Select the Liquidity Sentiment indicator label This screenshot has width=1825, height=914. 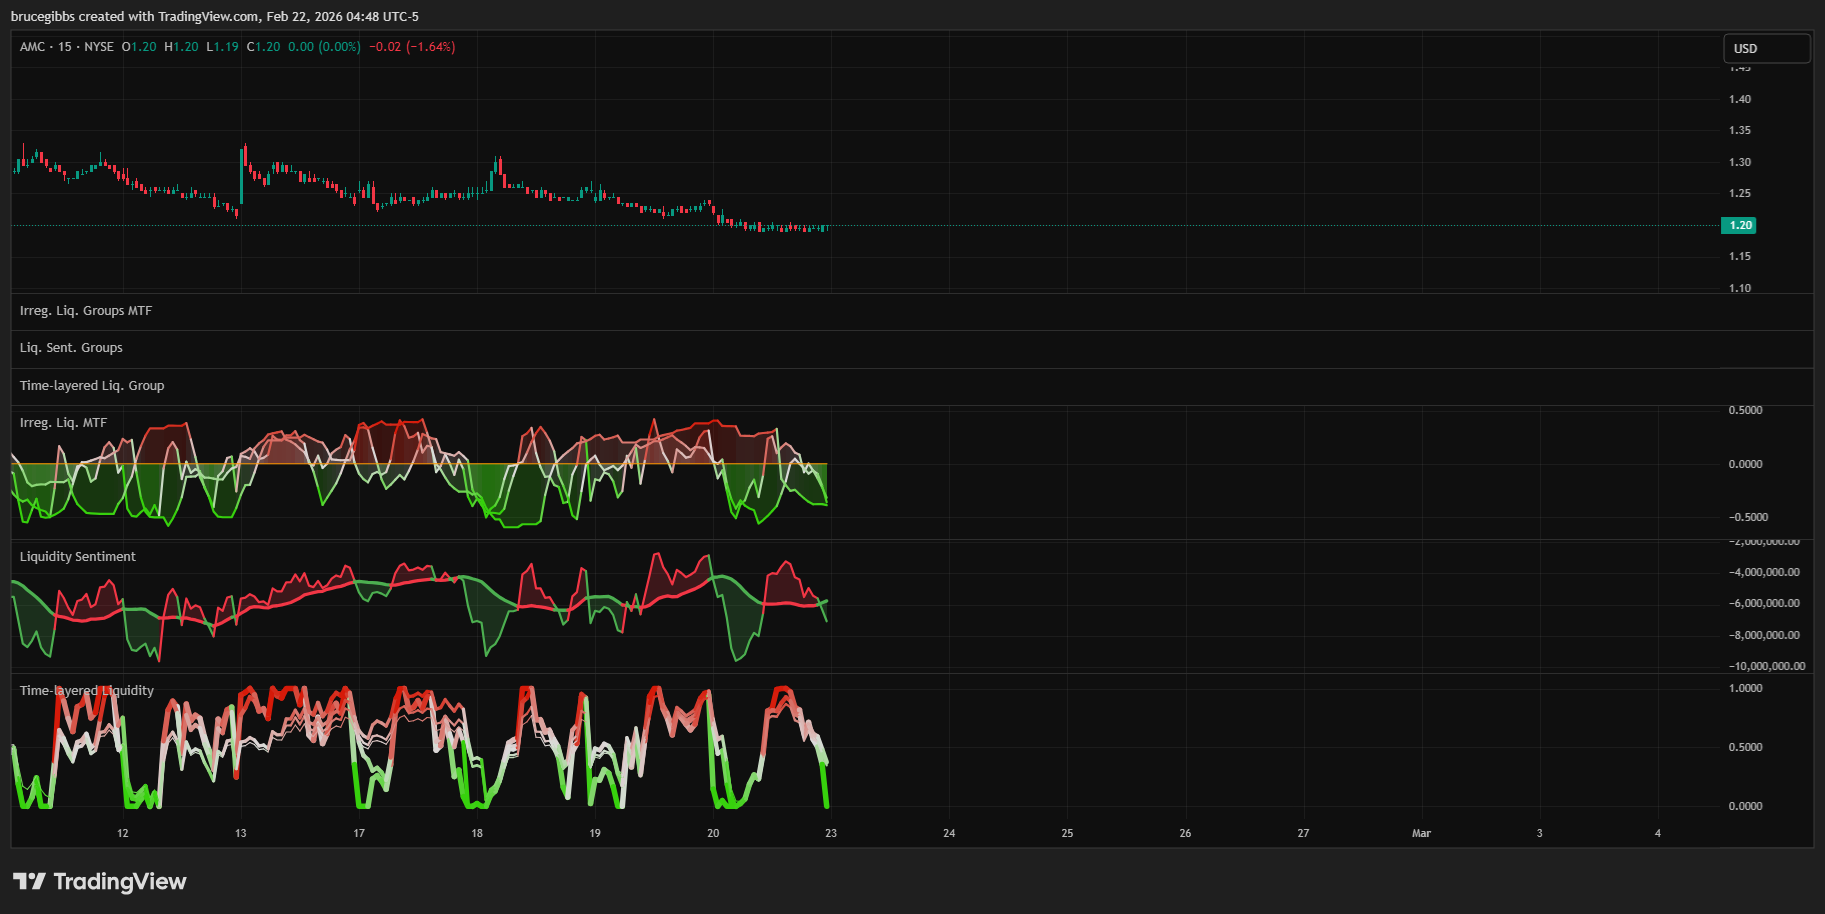click(x=78, y=557)
